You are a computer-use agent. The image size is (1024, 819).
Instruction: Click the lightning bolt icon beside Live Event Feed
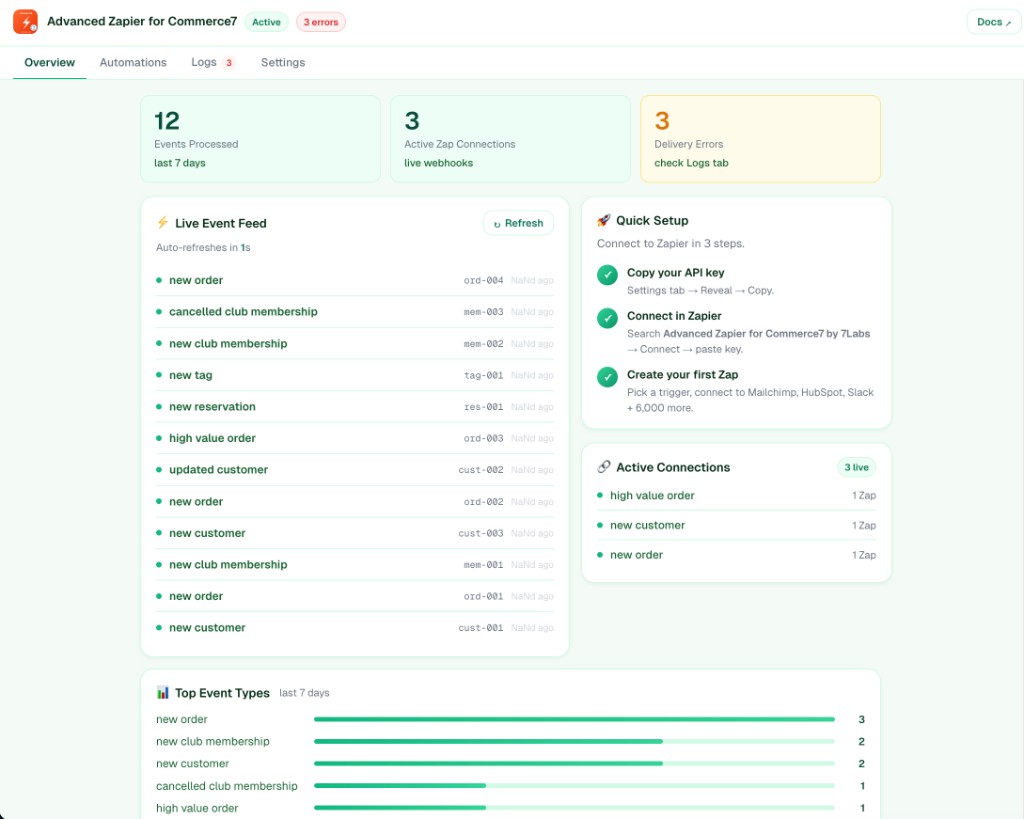(x=163, y=223)
